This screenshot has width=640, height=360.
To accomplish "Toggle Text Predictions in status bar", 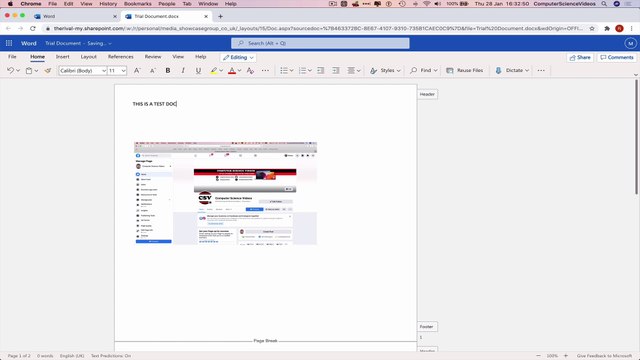I will pos(111,356).
